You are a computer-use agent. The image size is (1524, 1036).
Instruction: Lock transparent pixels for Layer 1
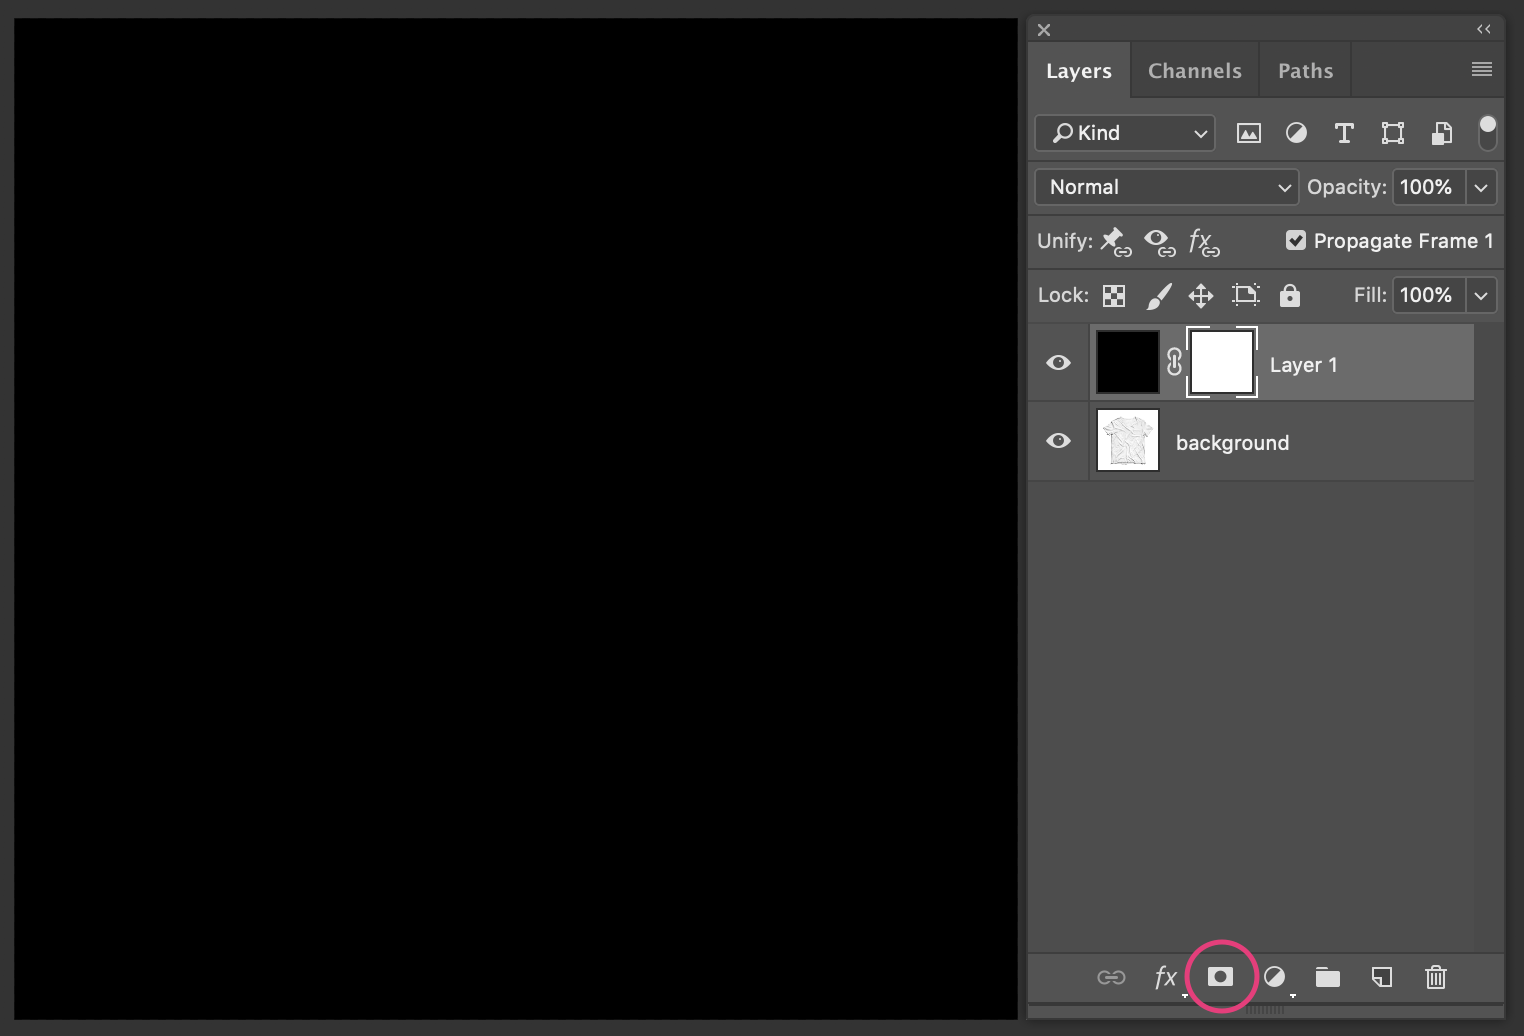1112,295
